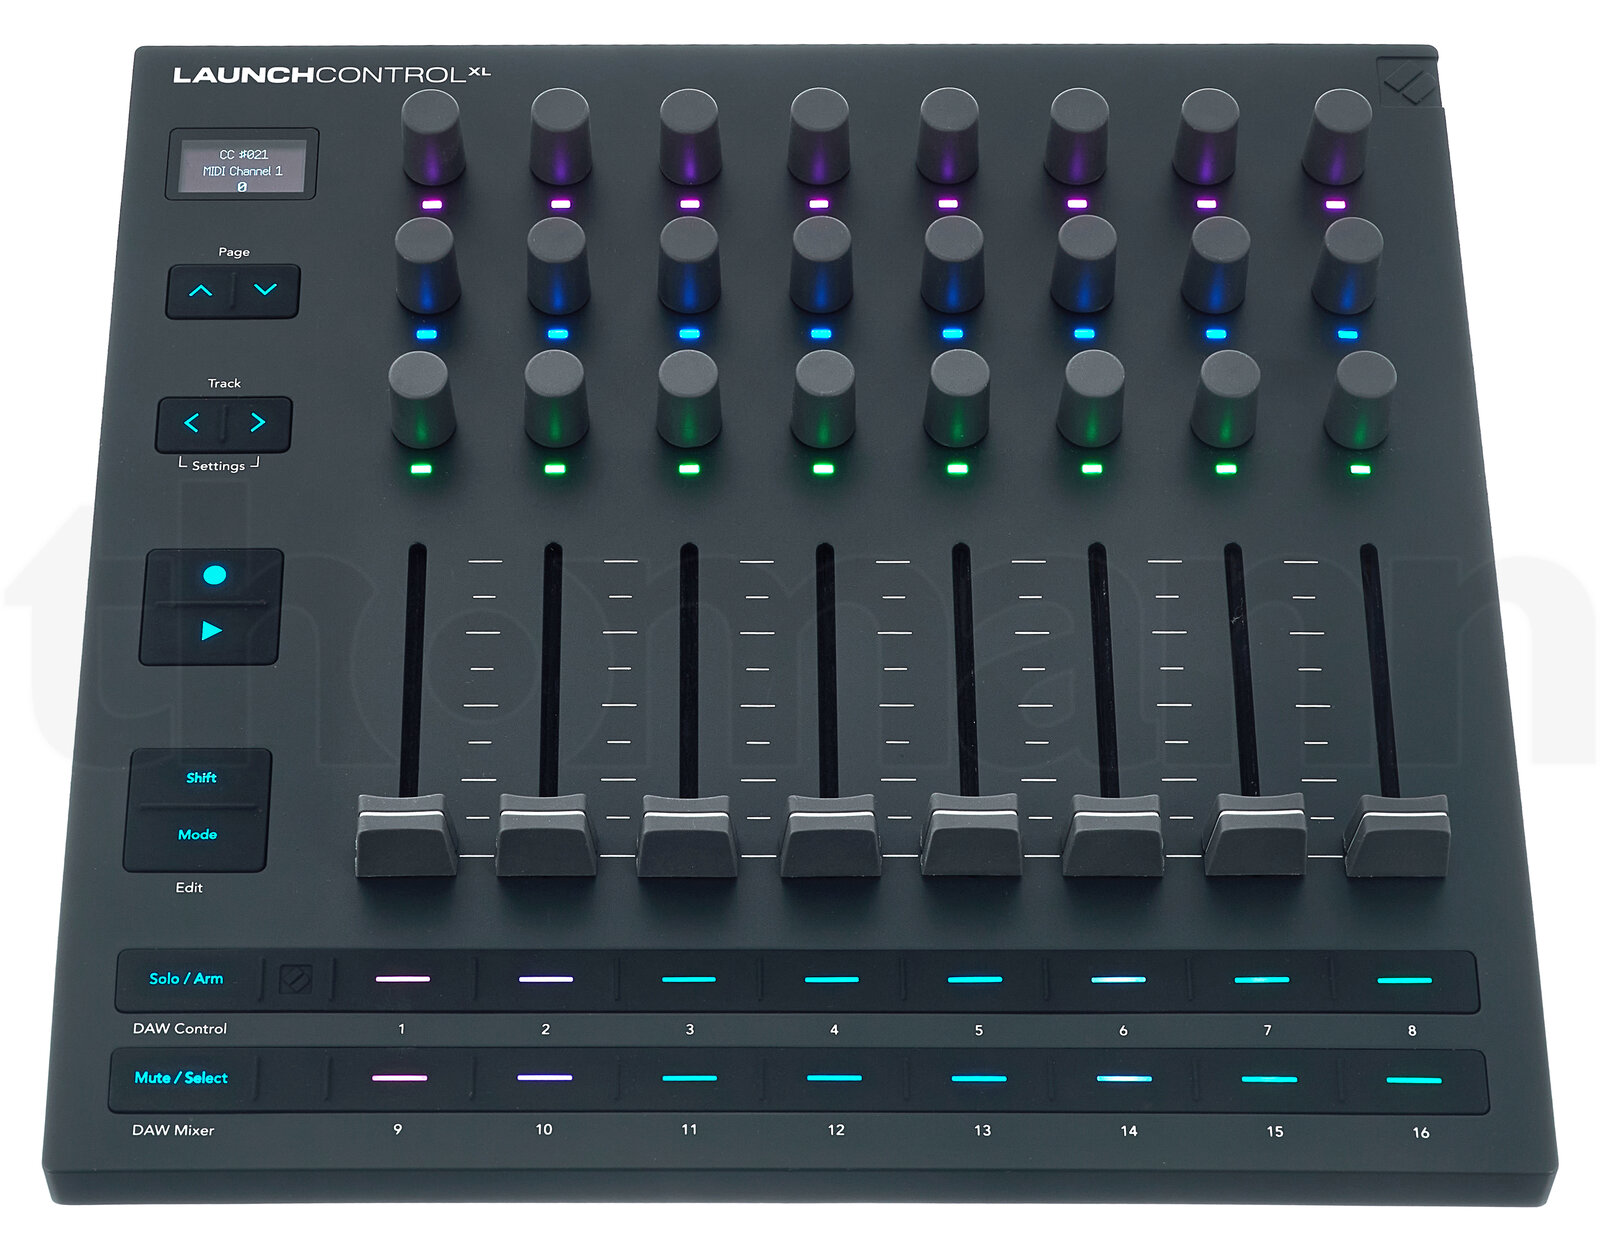Toggle Mute/Select pad numbered 14
This screenshot has width=1600, height=1250.
point(1124,1079)
